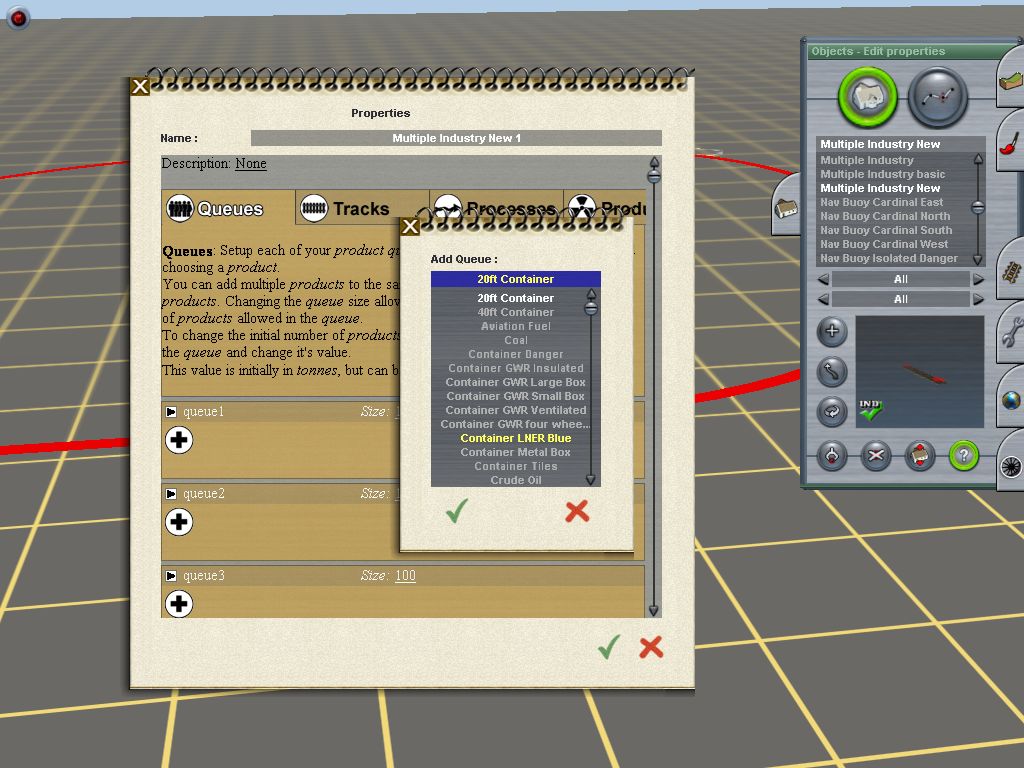Open the Tools tab with wrench icon

click(x=1011, y=331)
